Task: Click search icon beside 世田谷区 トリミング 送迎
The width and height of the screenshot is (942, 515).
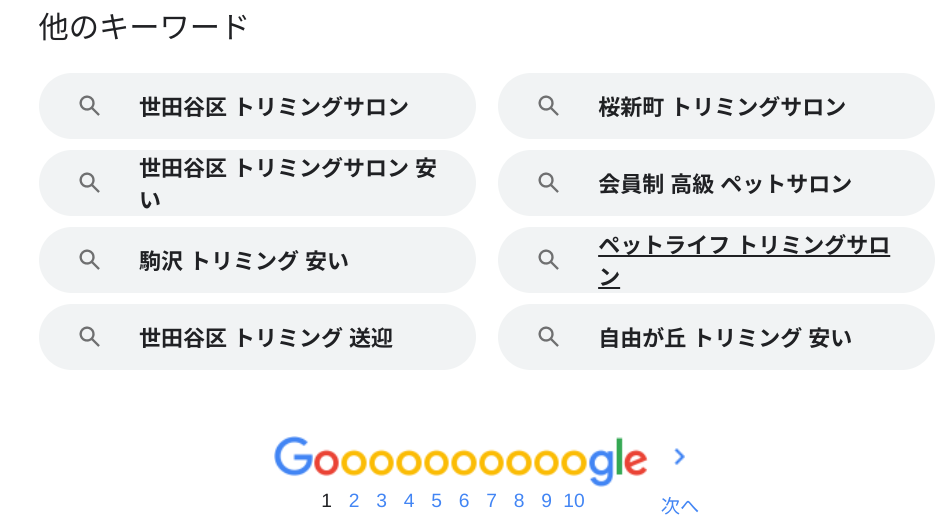Action: coord(89,337)
